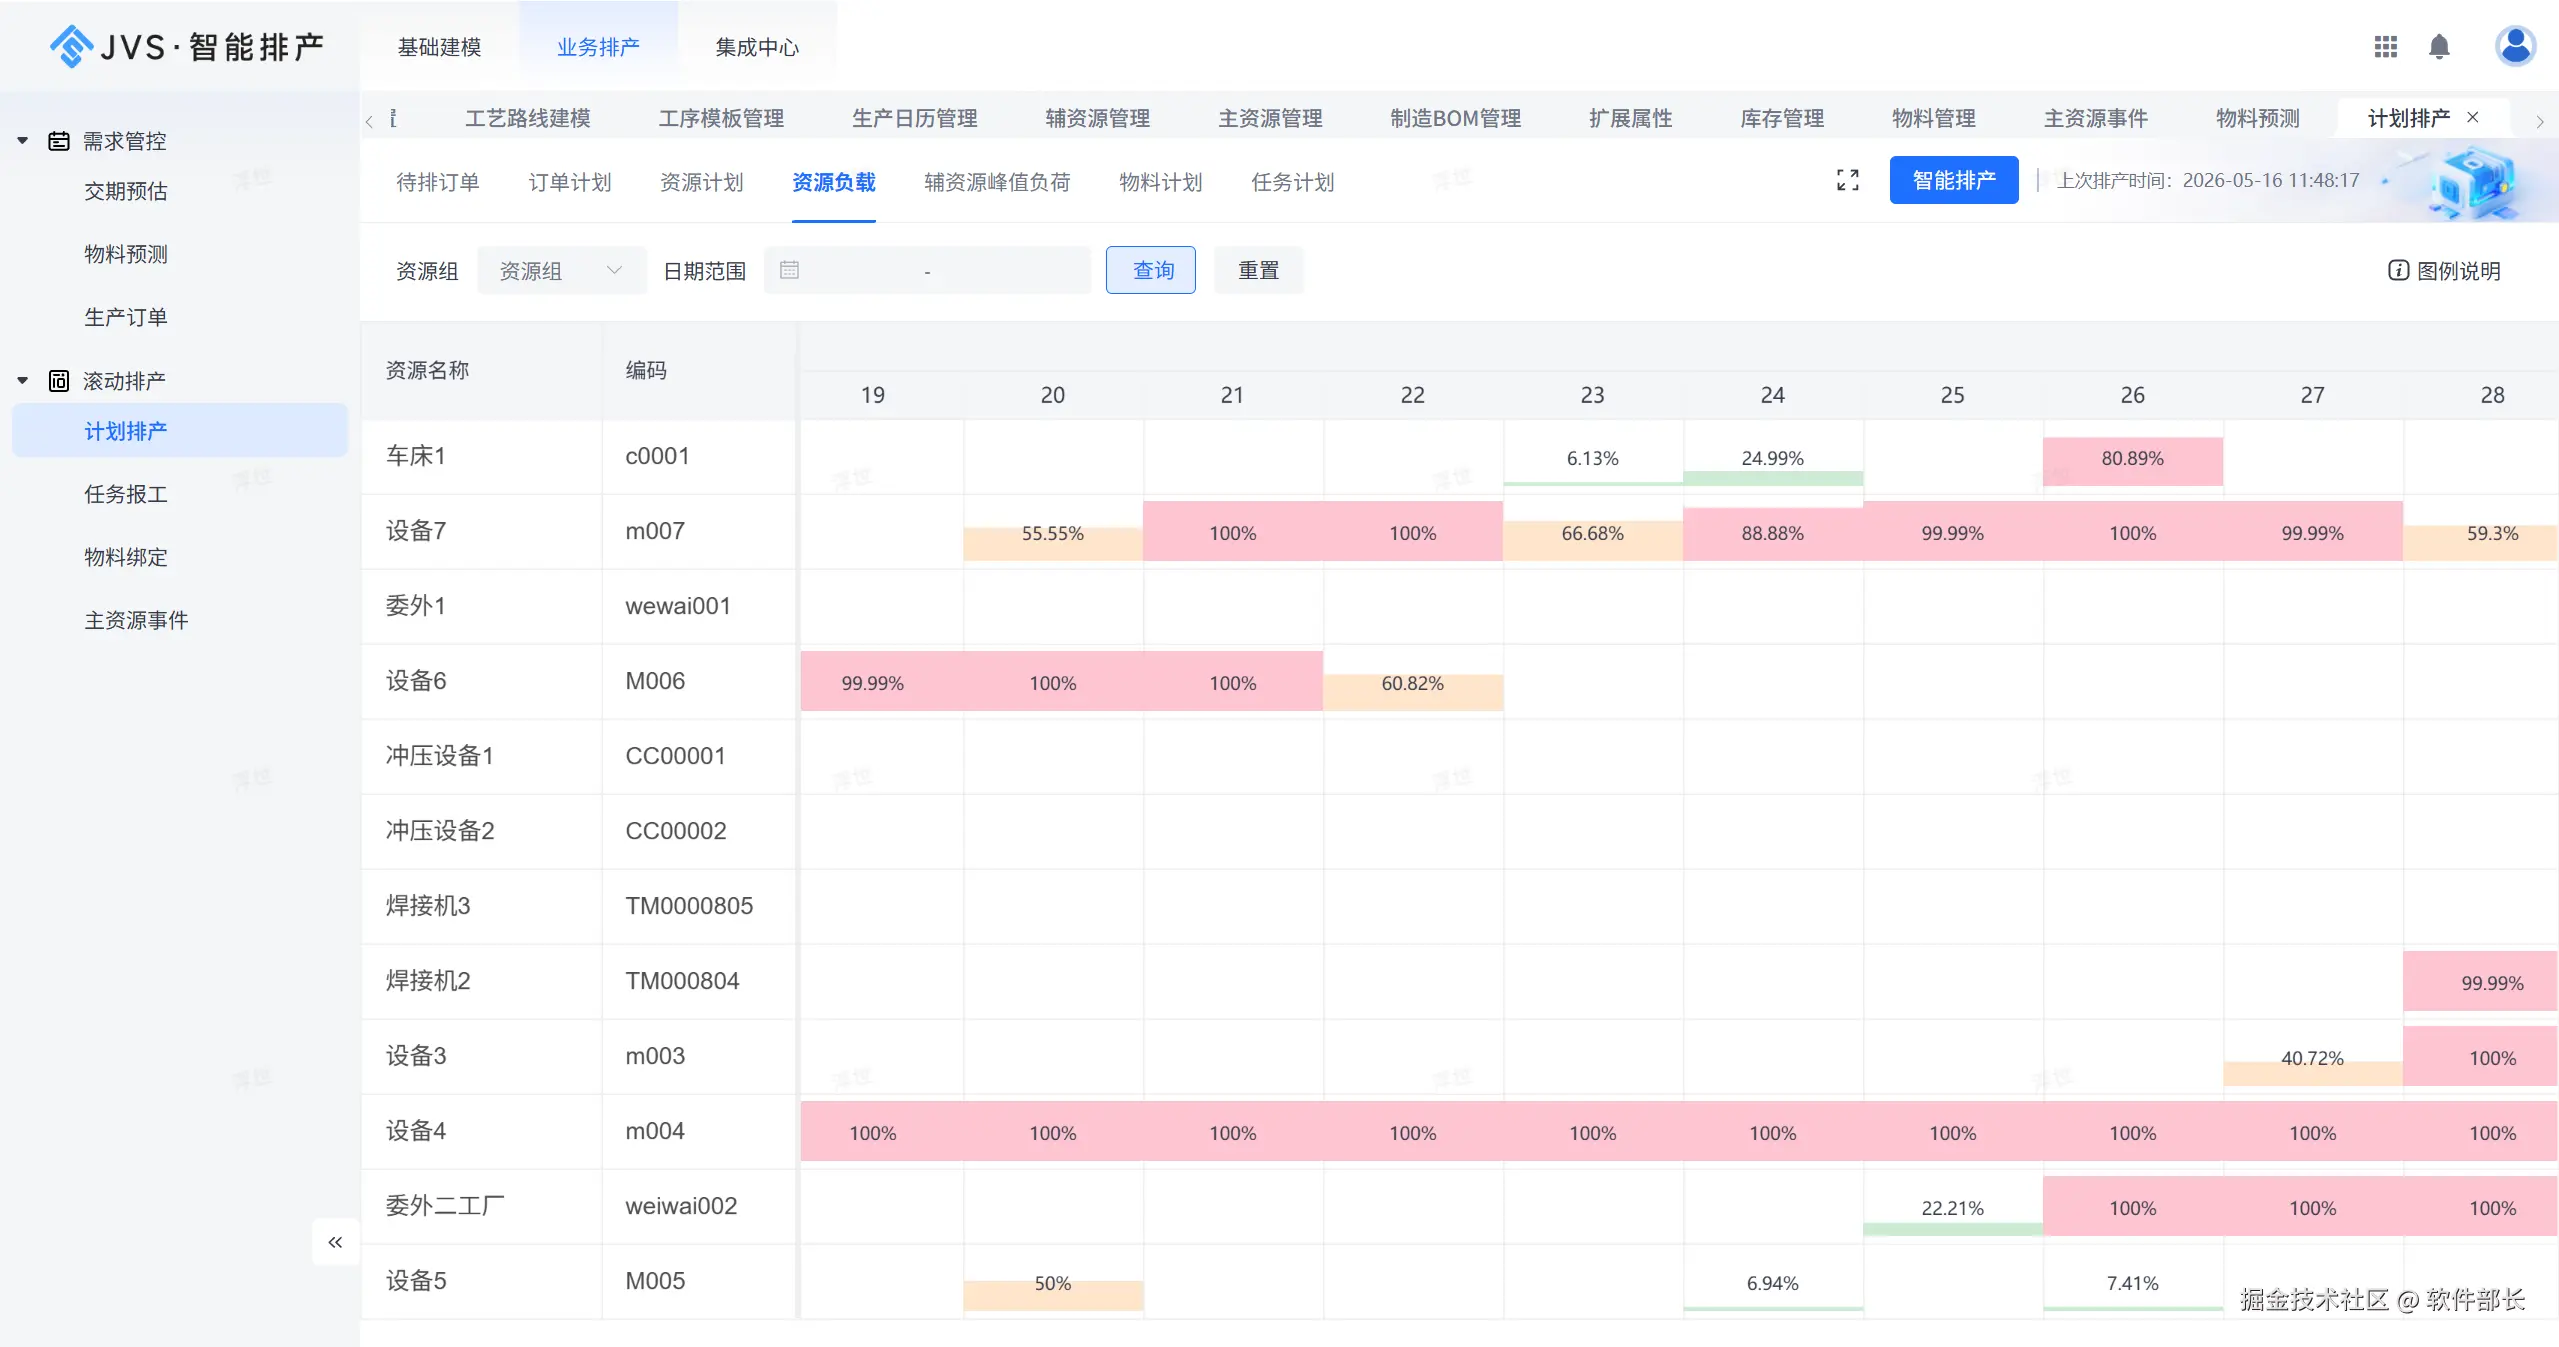This screenshot has height=1347, width=2559.
Task: Toggle fullscreen view icon
Action: click(x=1847, y=180)
